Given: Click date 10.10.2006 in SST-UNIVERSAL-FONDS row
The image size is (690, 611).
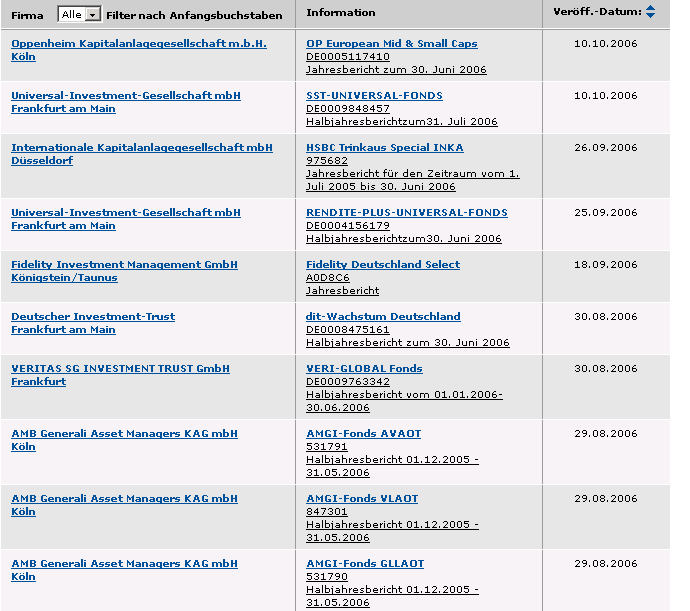Looking at the screenshot, I should (x=606, y=96).
